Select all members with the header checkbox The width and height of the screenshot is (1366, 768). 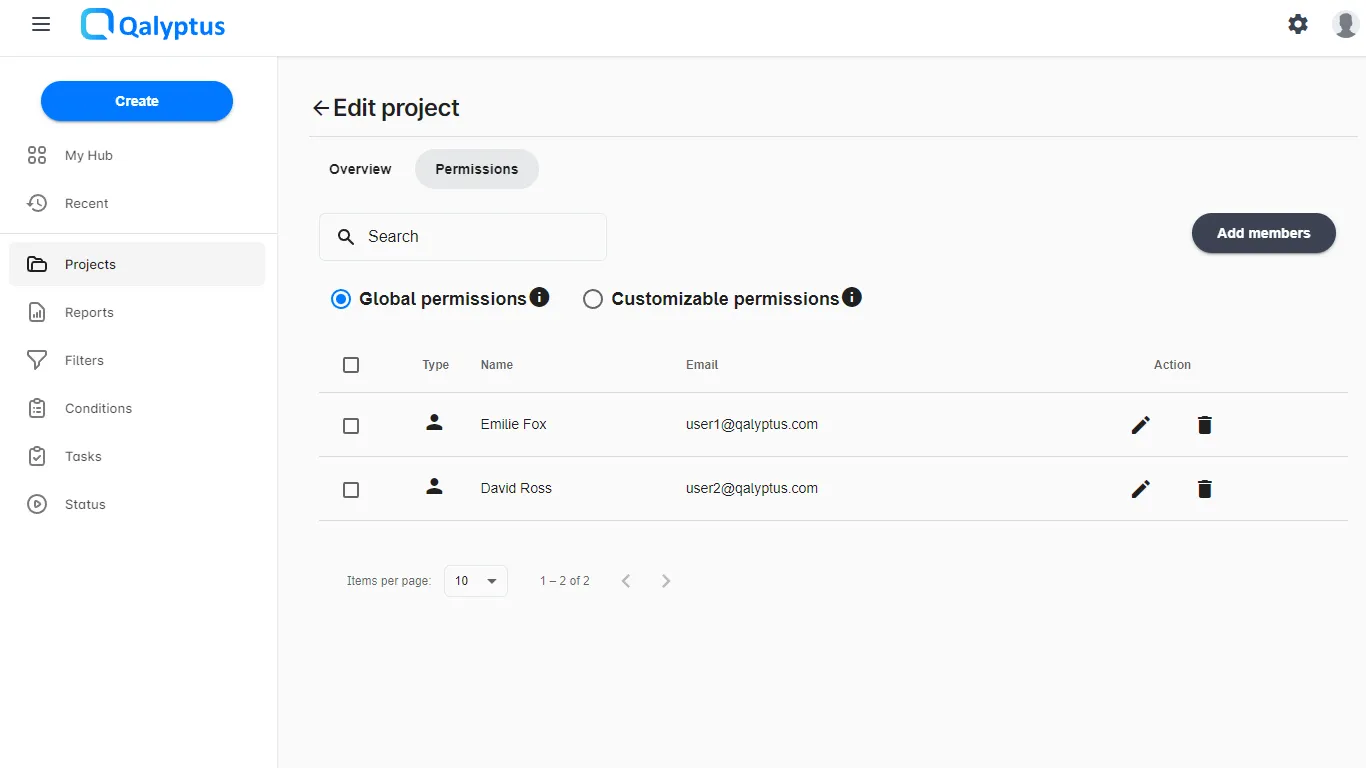pos(351,364)
